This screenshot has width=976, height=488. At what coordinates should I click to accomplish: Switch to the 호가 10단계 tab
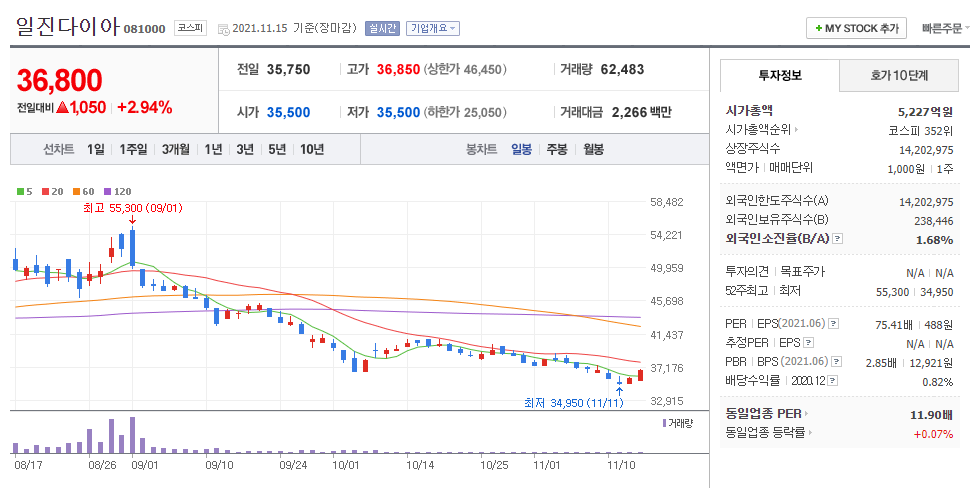coord(899,76)
